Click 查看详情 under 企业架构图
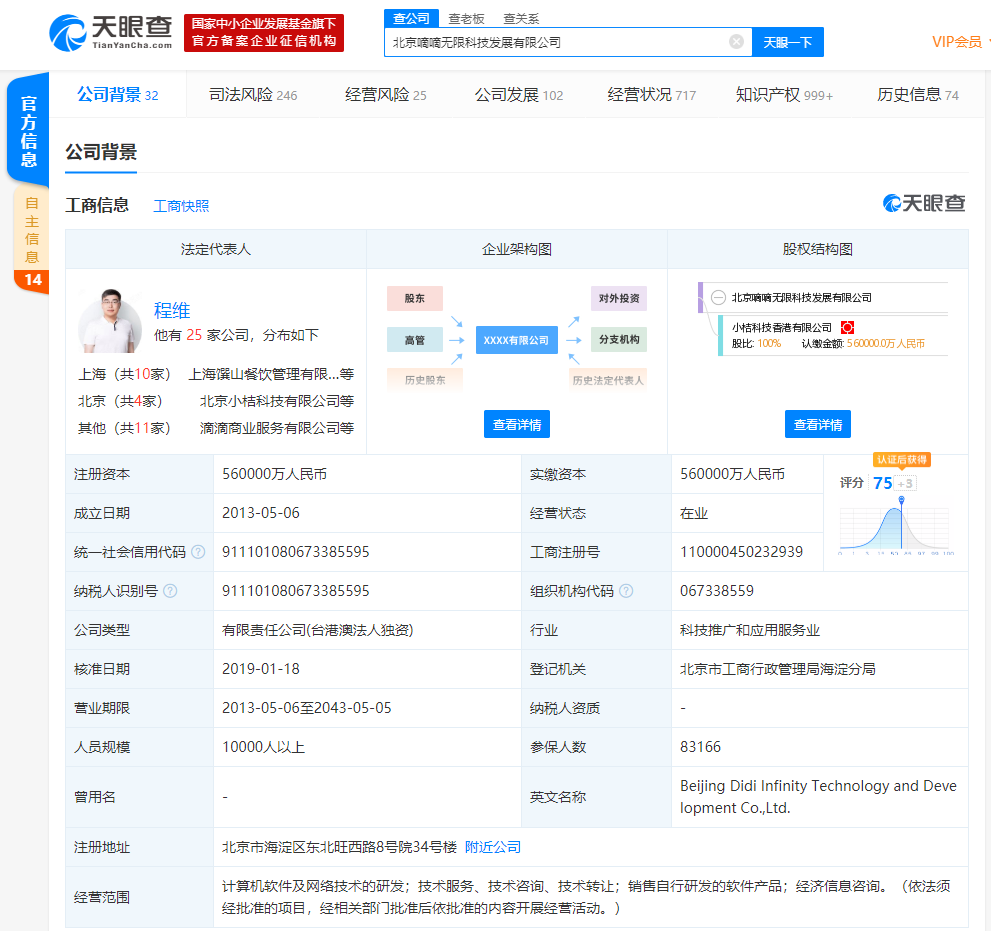This screenshot has height=931, width=991. click(x=516, y=424)
